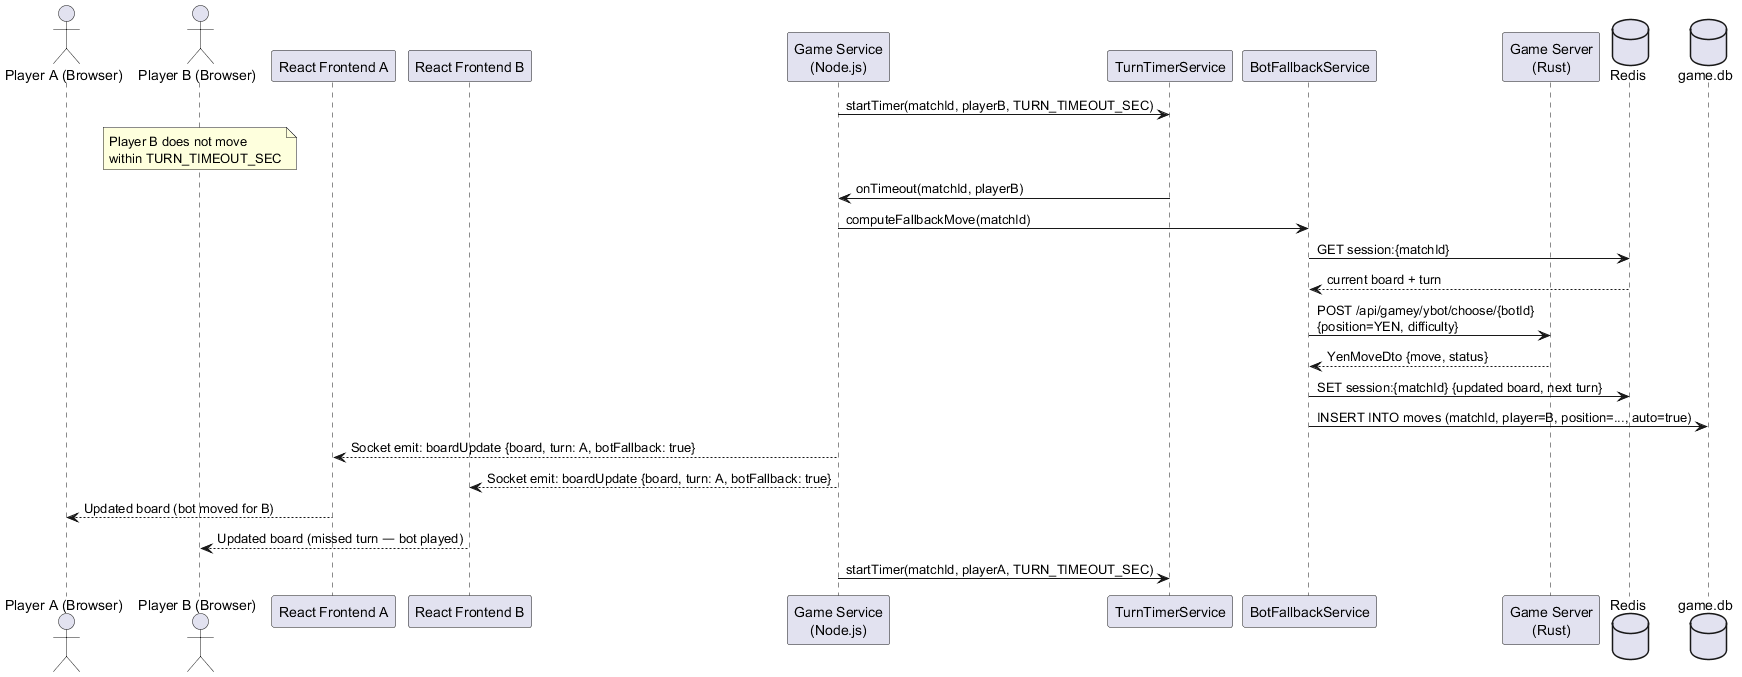Click the 'INSERT INTO moves' message label
Screen dimensions: 1742x677
(1503, 417)
